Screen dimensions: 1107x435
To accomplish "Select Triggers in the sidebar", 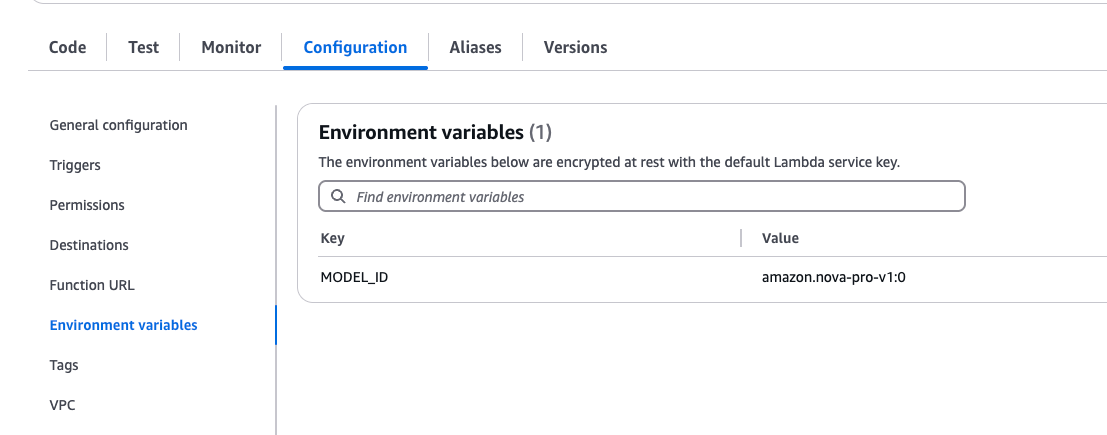I will (x=75, y=165).
